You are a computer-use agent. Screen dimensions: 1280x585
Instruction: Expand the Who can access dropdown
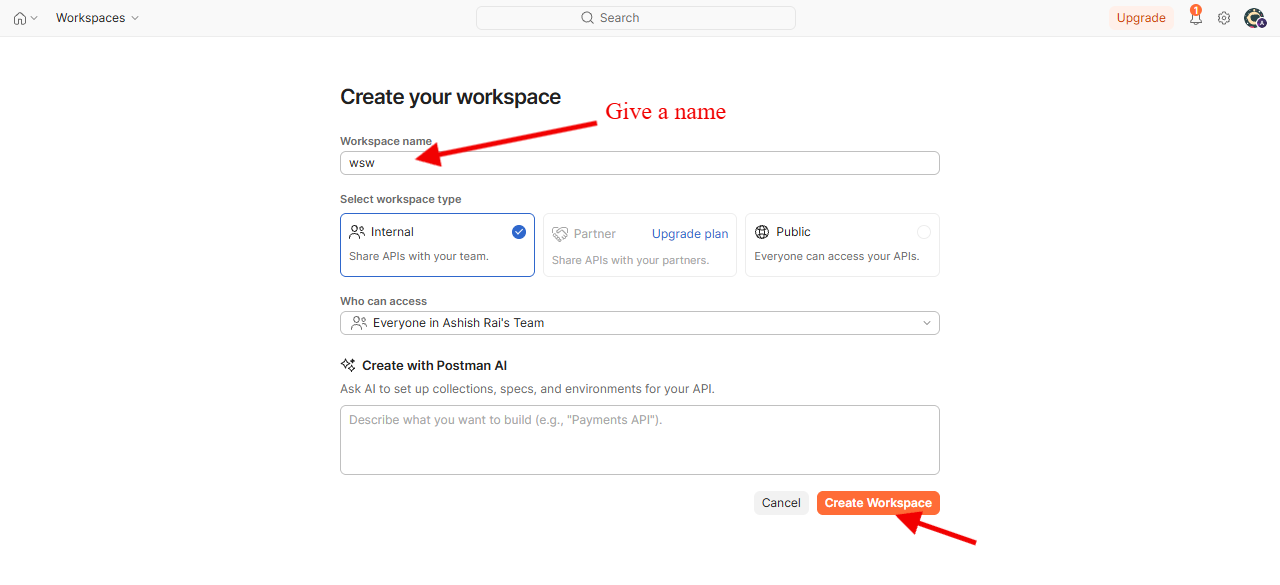tap(640, 323)
